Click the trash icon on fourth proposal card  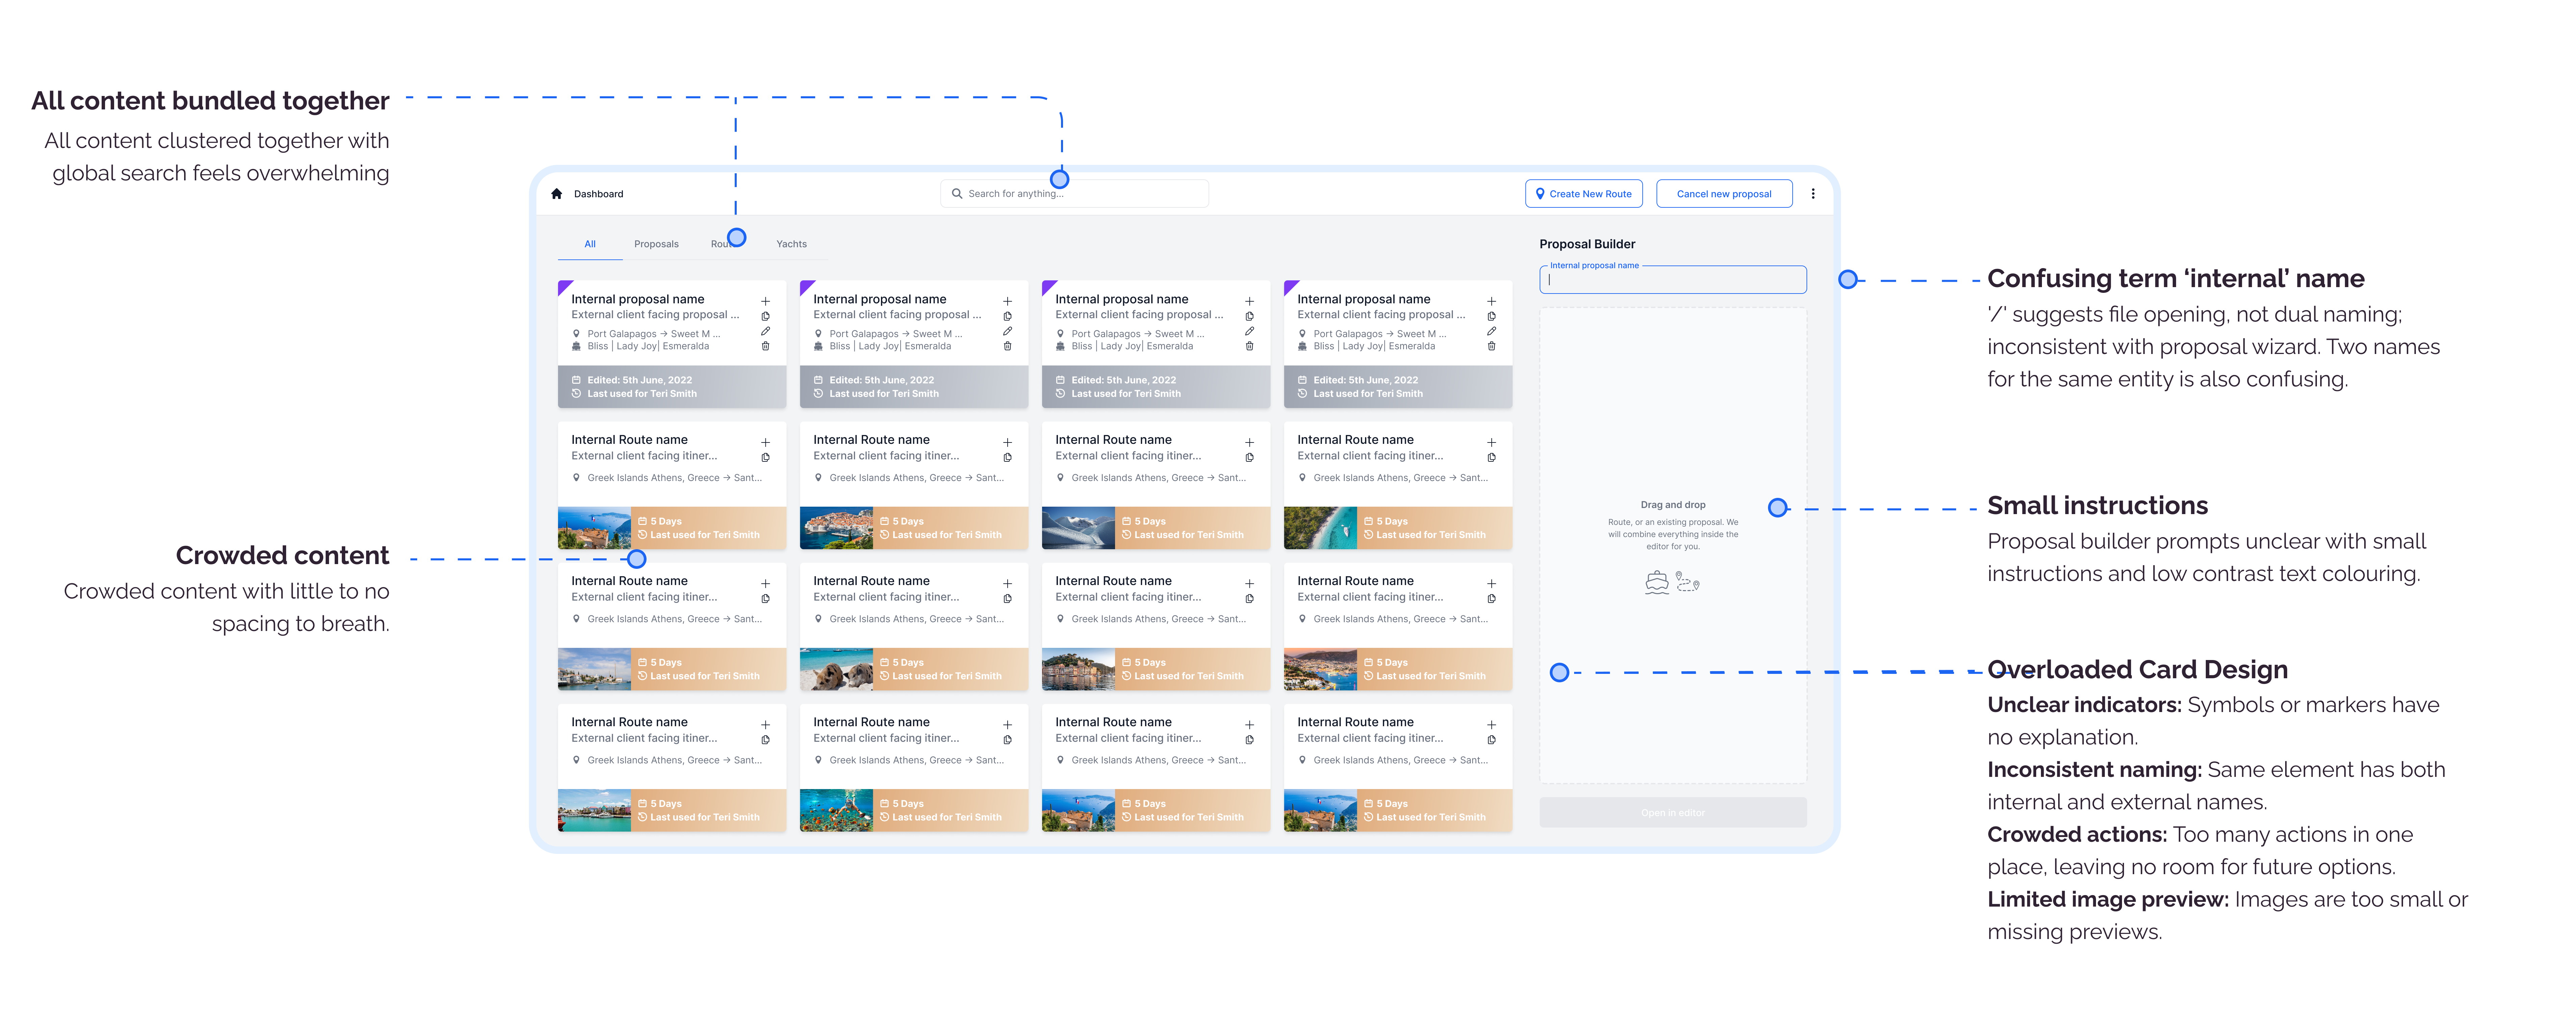pyautogui.click(x=1492, y=346)
